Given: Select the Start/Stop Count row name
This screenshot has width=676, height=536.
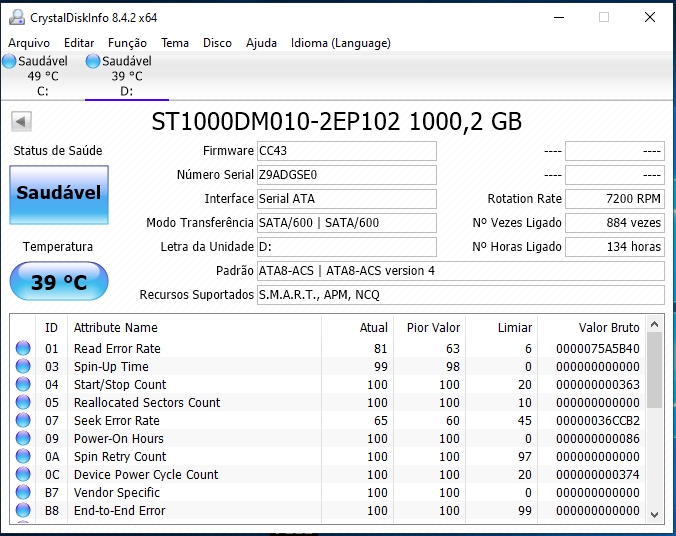Looking at the screenshot, I should [x=120, y=385].
